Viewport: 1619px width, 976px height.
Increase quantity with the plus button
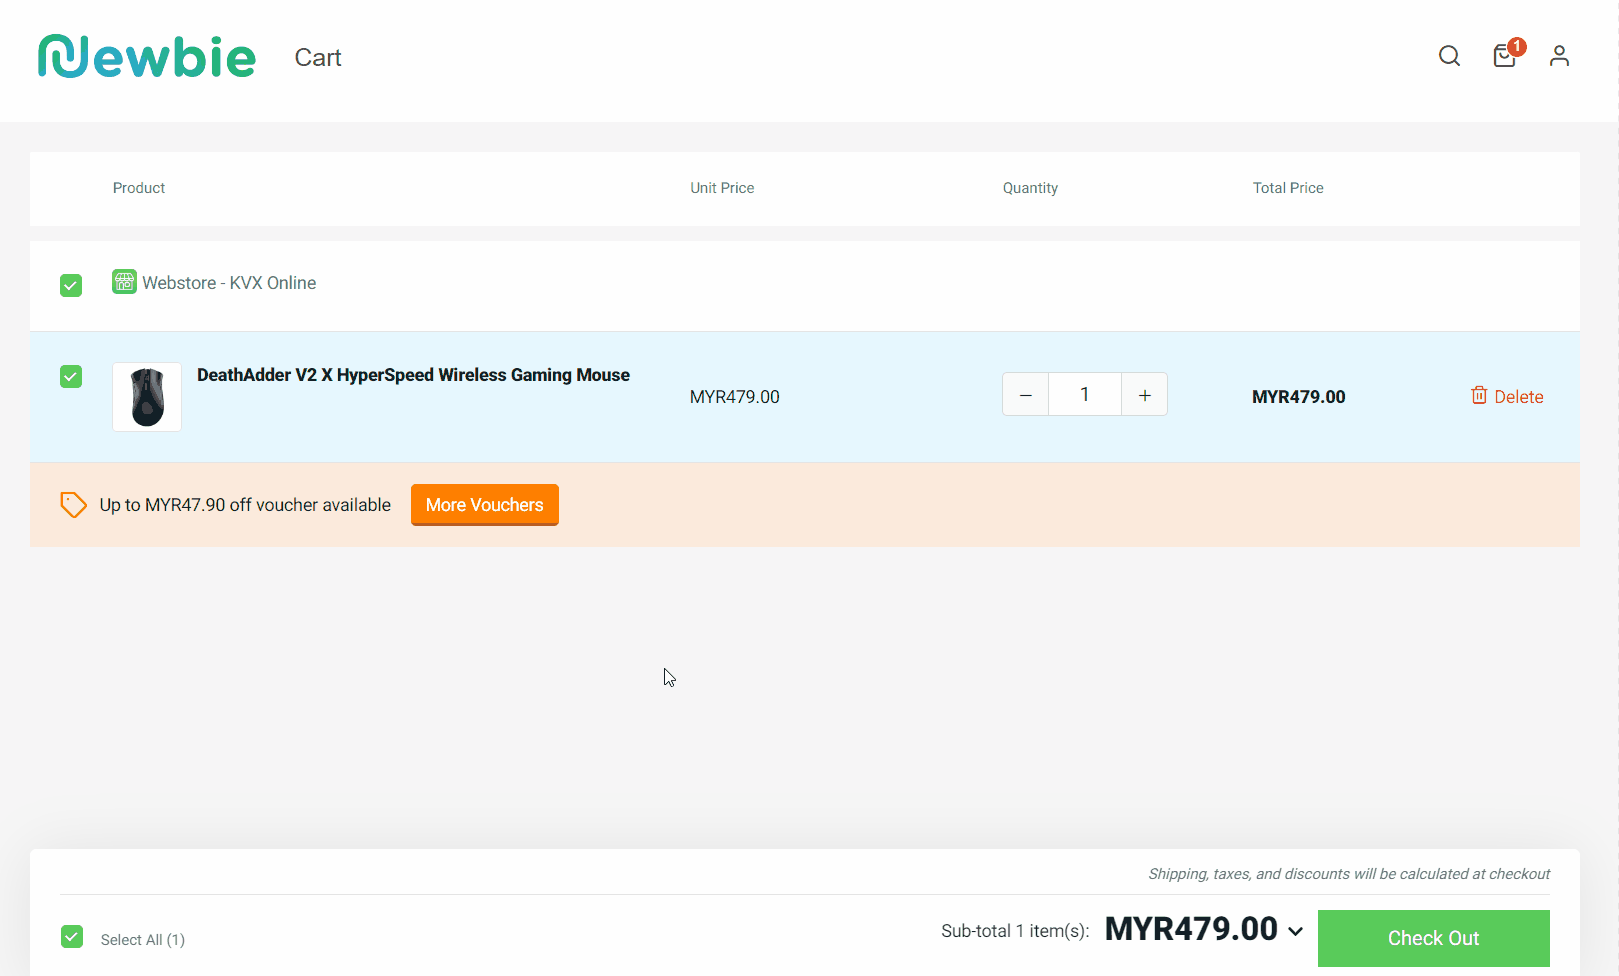point(1143,394)
